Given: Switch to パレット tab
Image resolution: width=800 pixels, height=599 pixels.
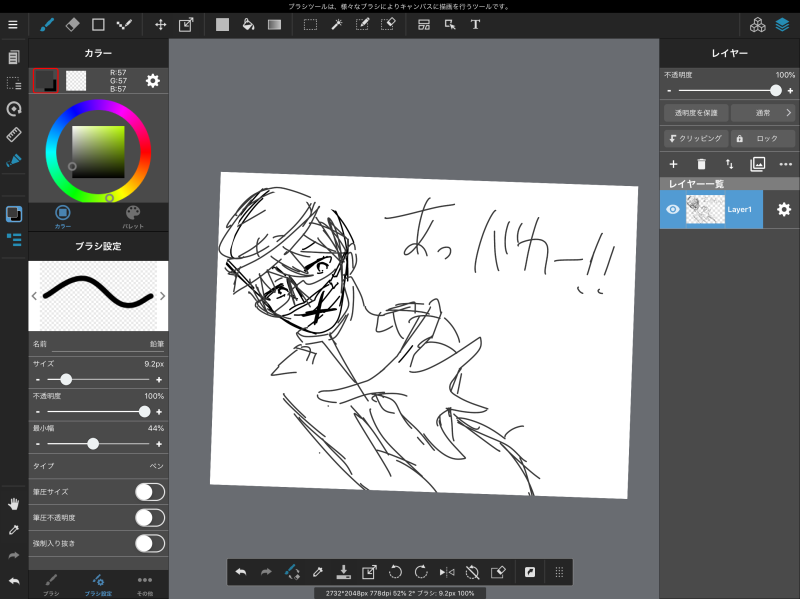Looking at the screenshot, I should [133, 217].
